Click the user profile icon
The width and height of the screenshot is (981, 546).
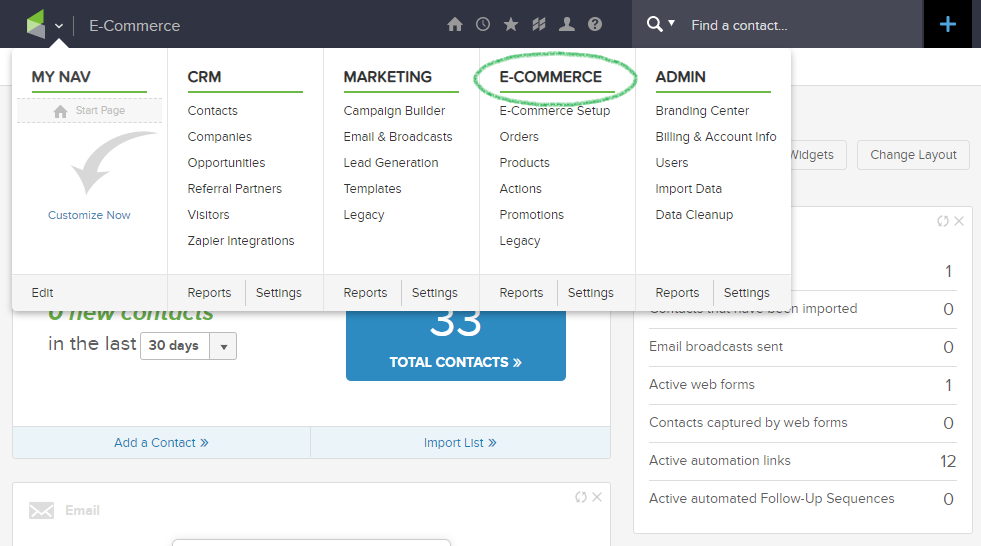point(567,24)
